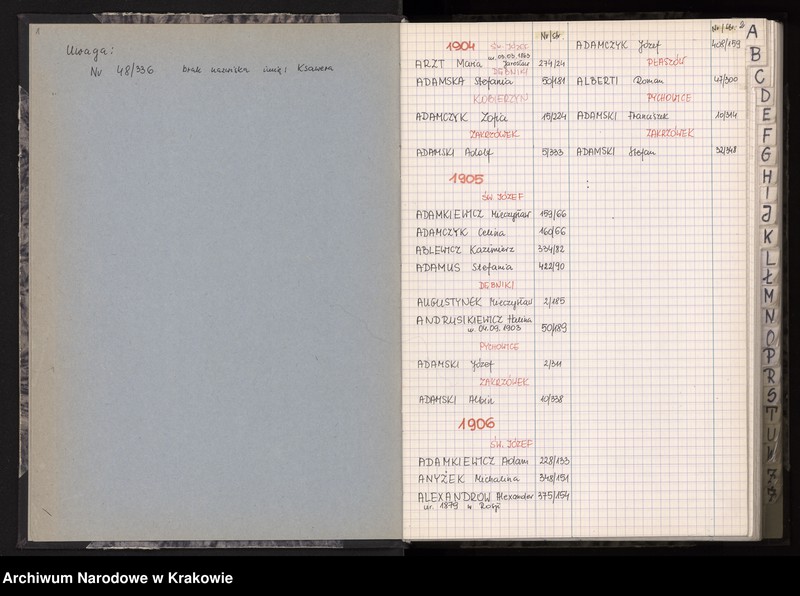Select the entry ANYŻEK Michalina
This screenshot has width=800, height=596.
[x=468, y=479]
